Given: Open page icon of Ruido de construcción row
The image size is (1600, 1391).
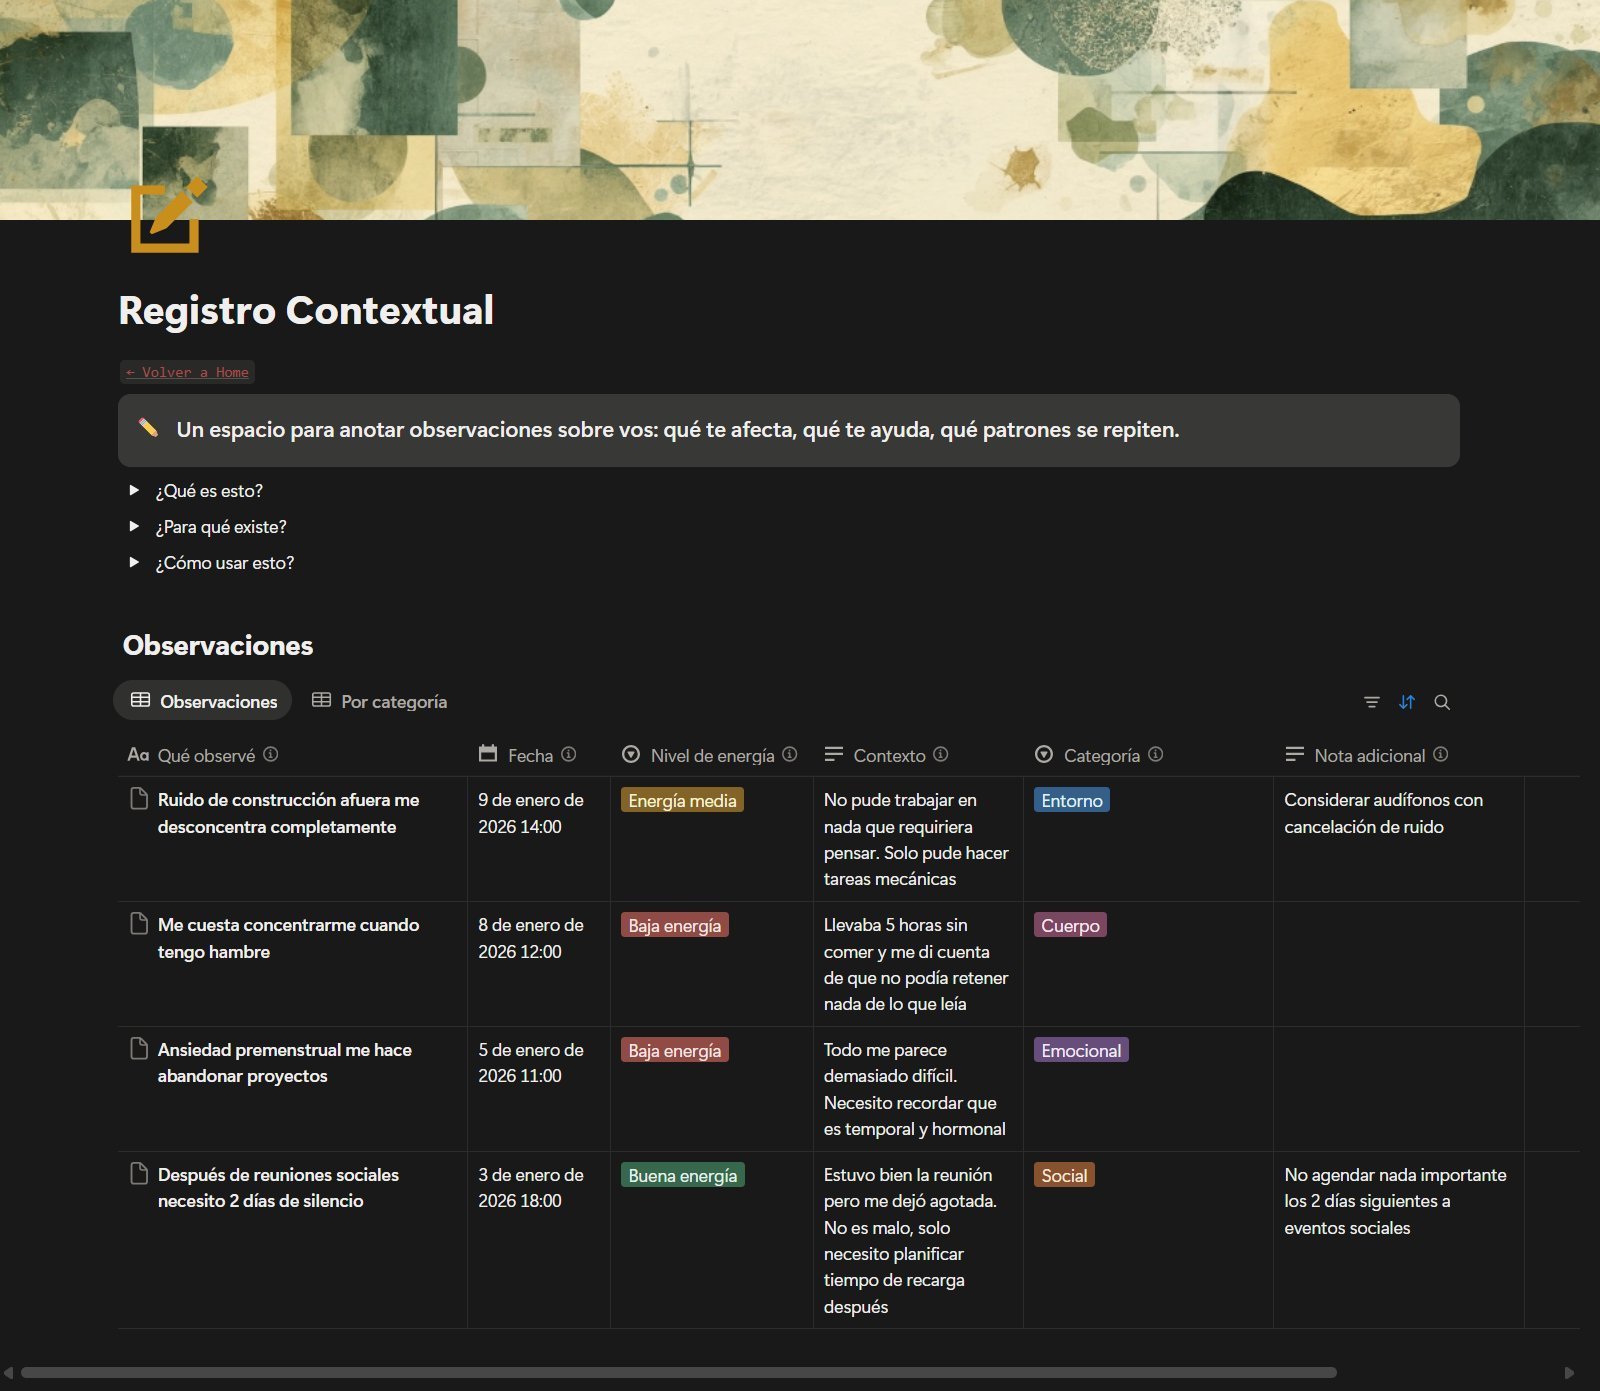Looking at the screenshot, I should tap(139, 799).
